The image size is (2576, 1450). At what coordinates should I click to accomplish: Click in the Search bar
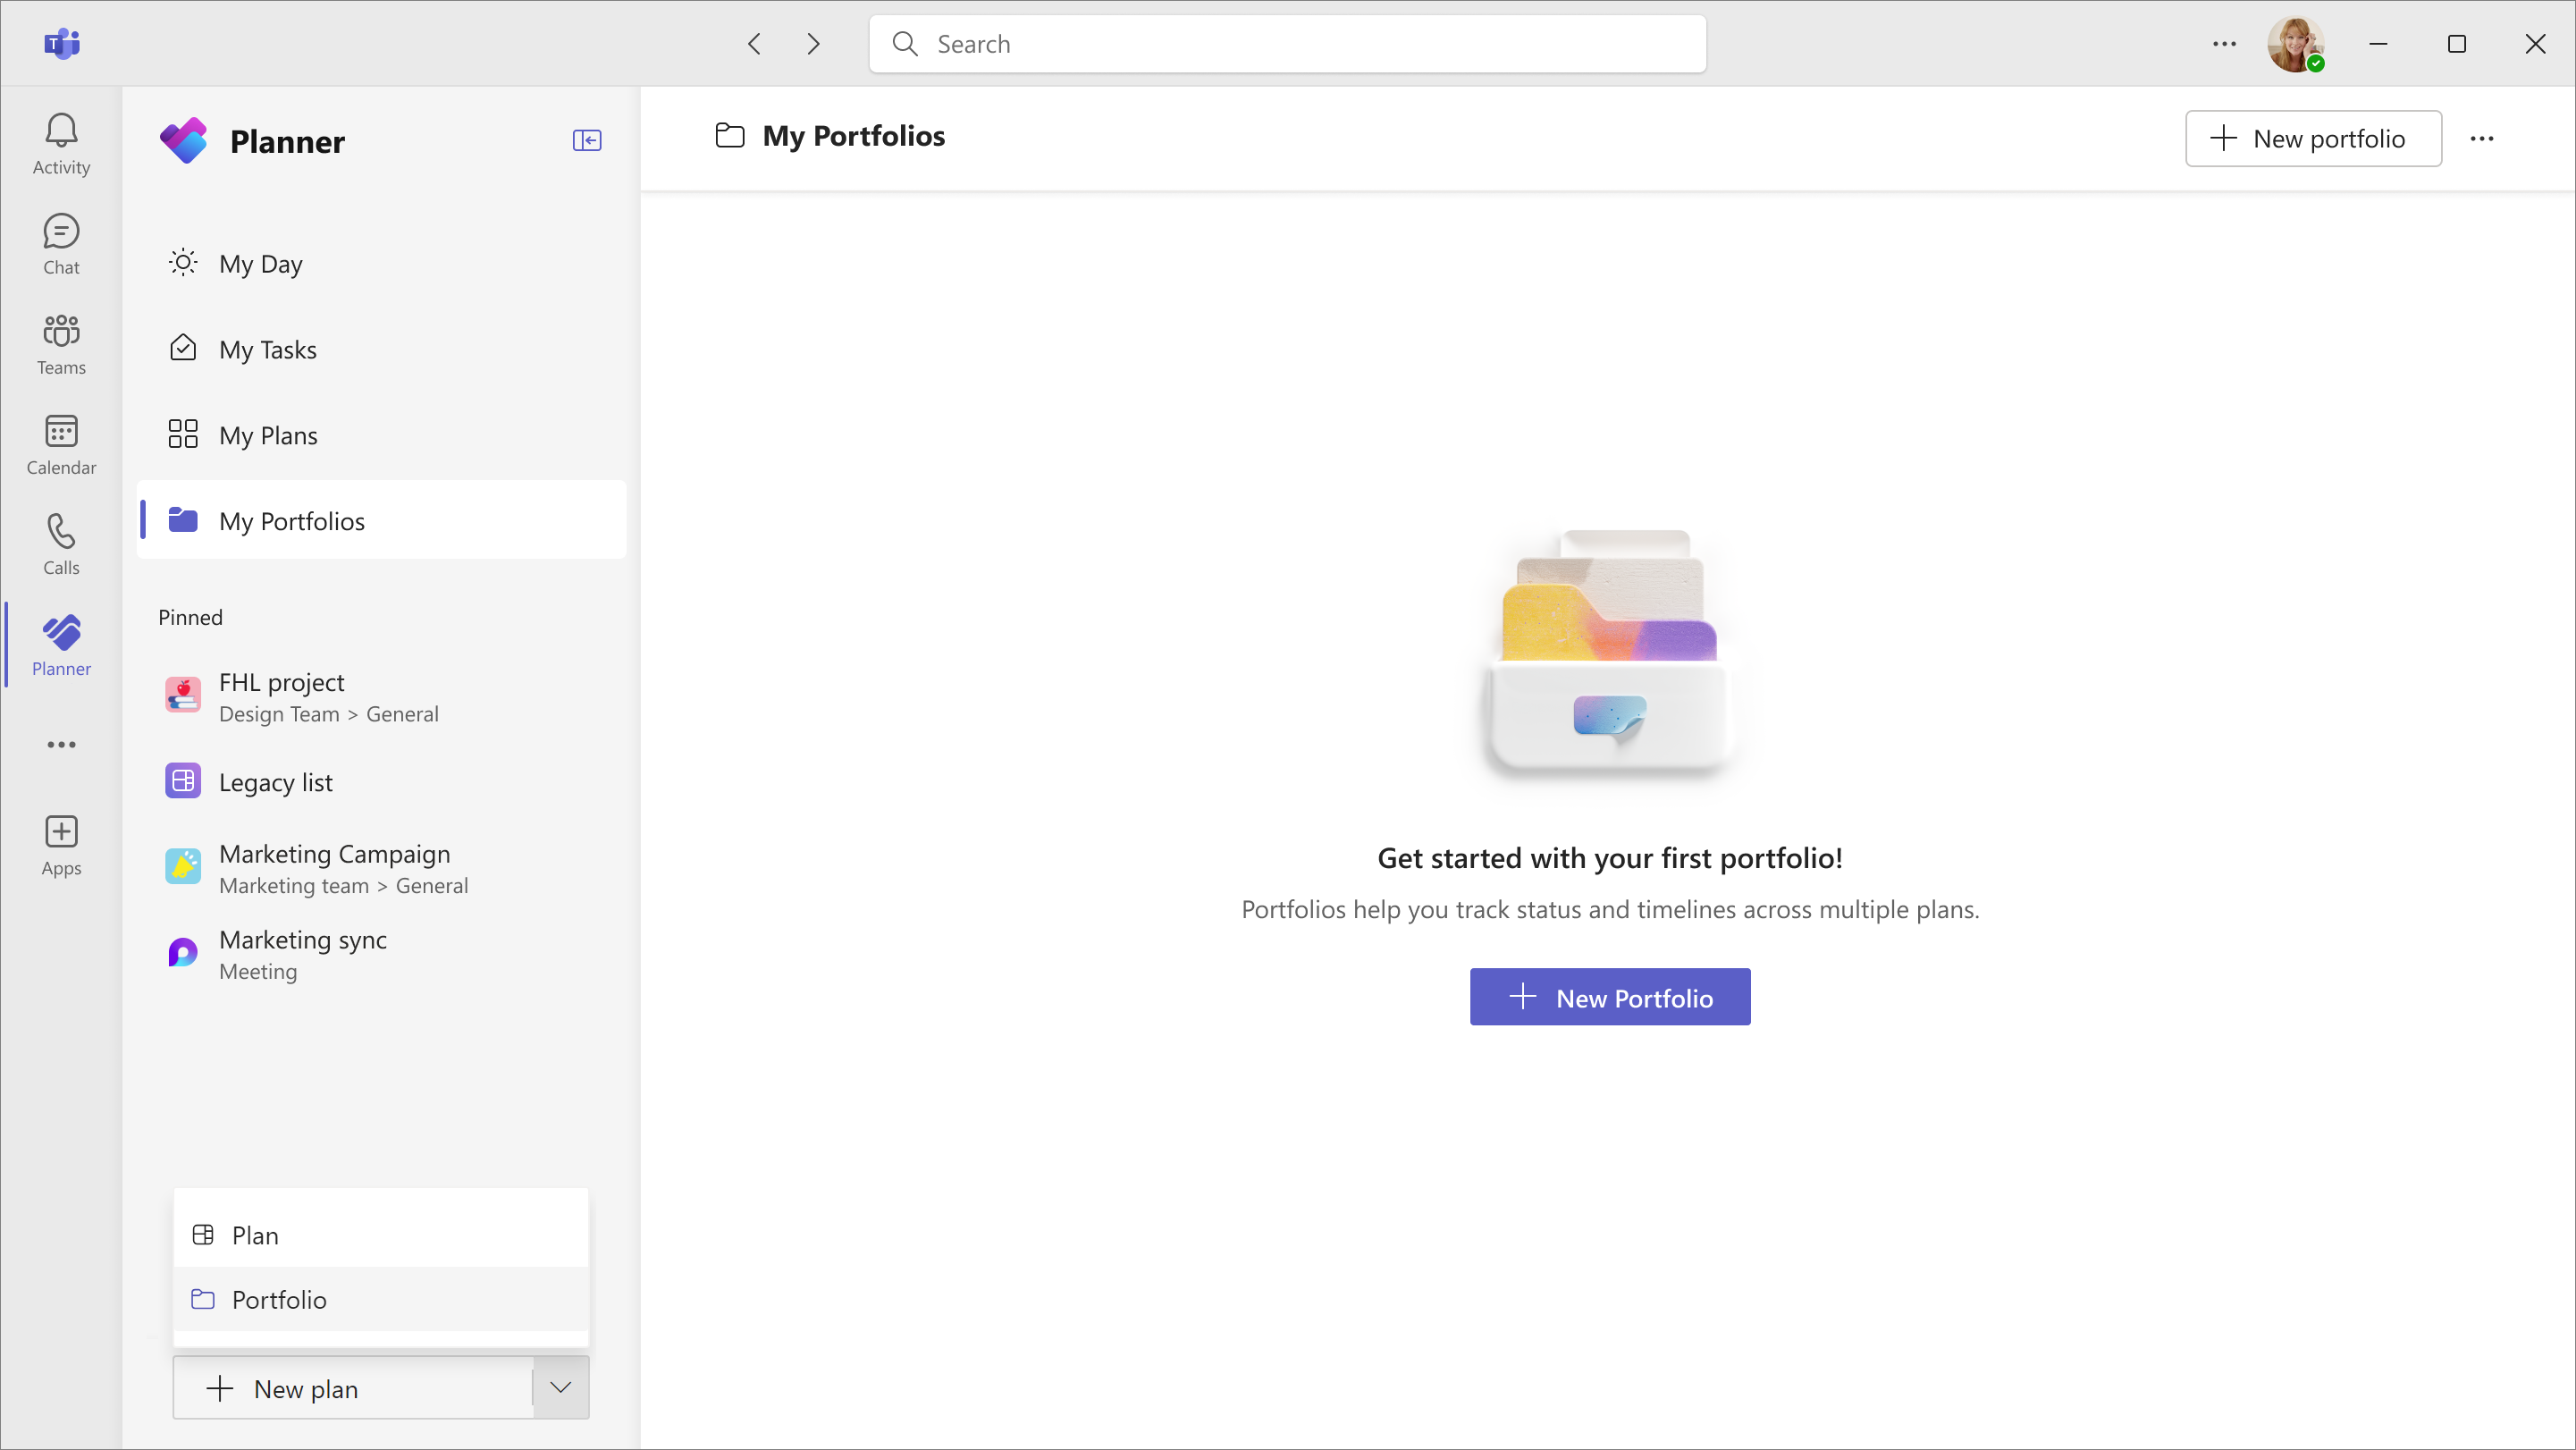click(x=1286, y=43)
